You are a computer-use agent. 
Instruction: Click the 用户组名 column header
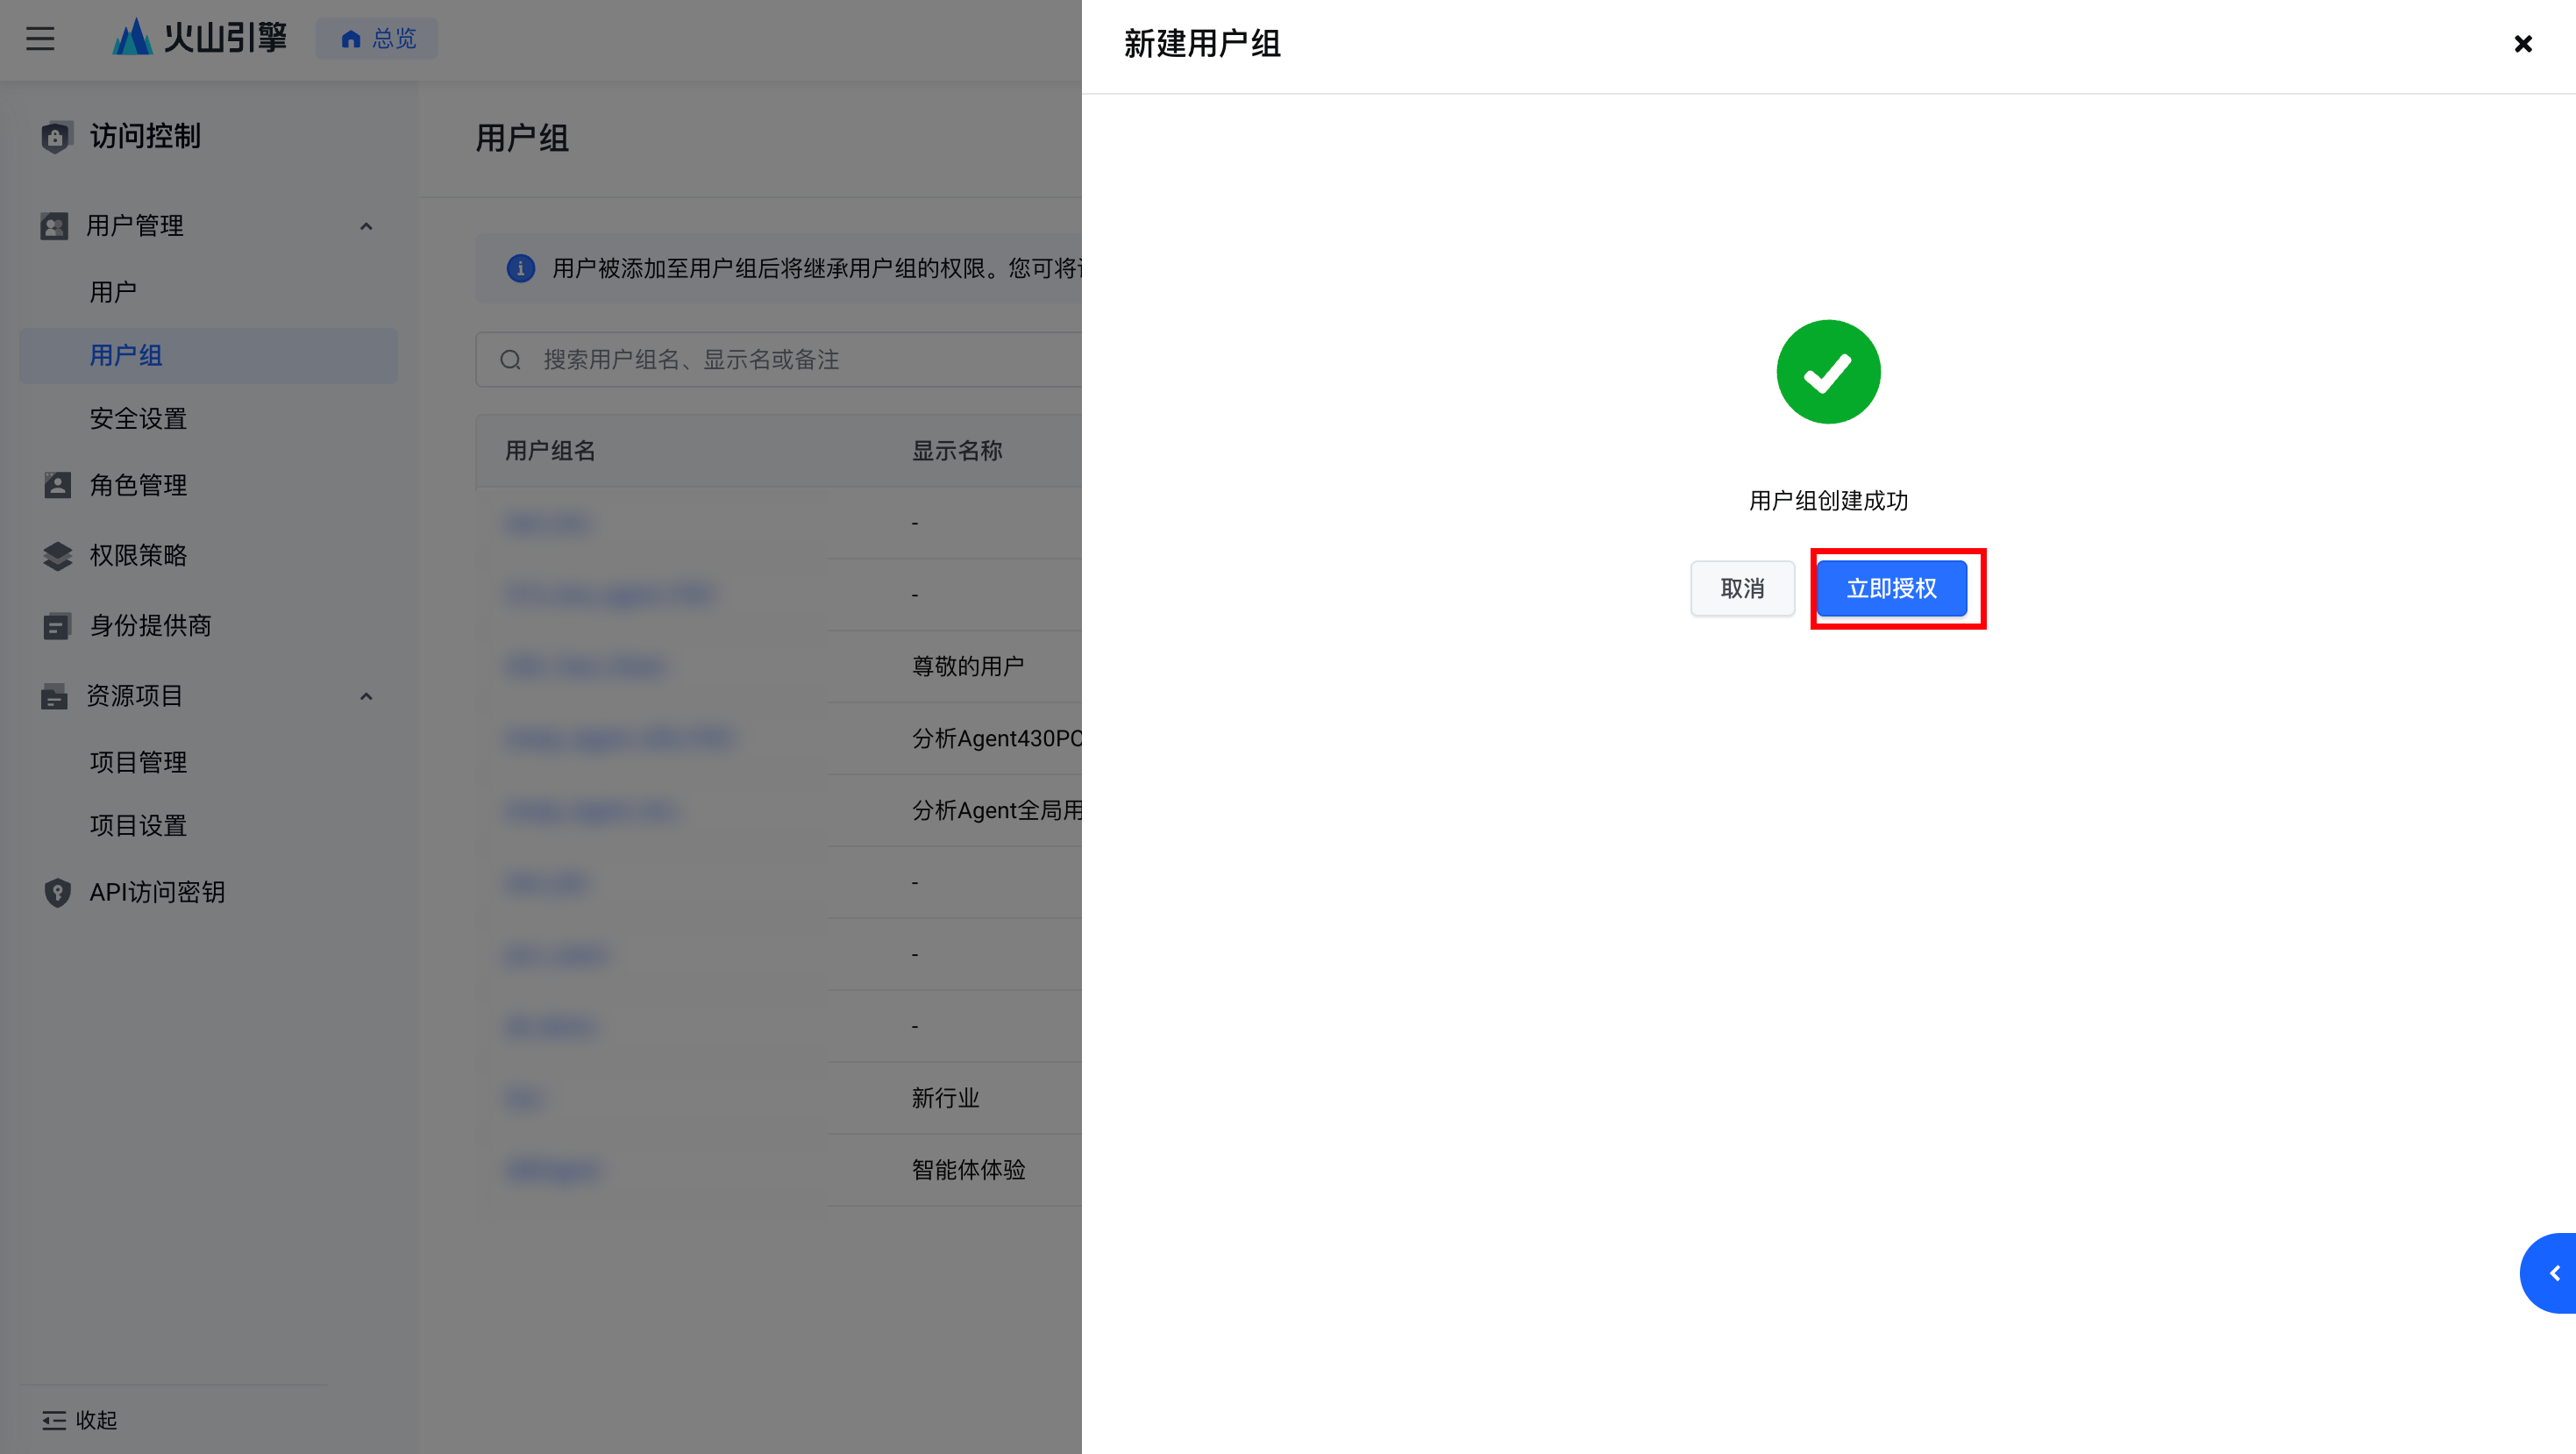550,451
